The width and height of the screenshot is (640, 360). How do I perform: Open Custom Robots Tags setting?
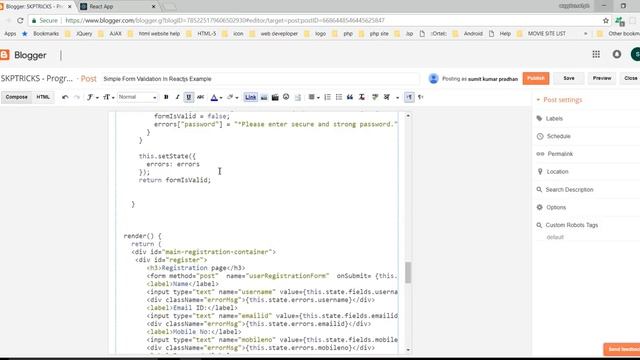coord(567,225)
